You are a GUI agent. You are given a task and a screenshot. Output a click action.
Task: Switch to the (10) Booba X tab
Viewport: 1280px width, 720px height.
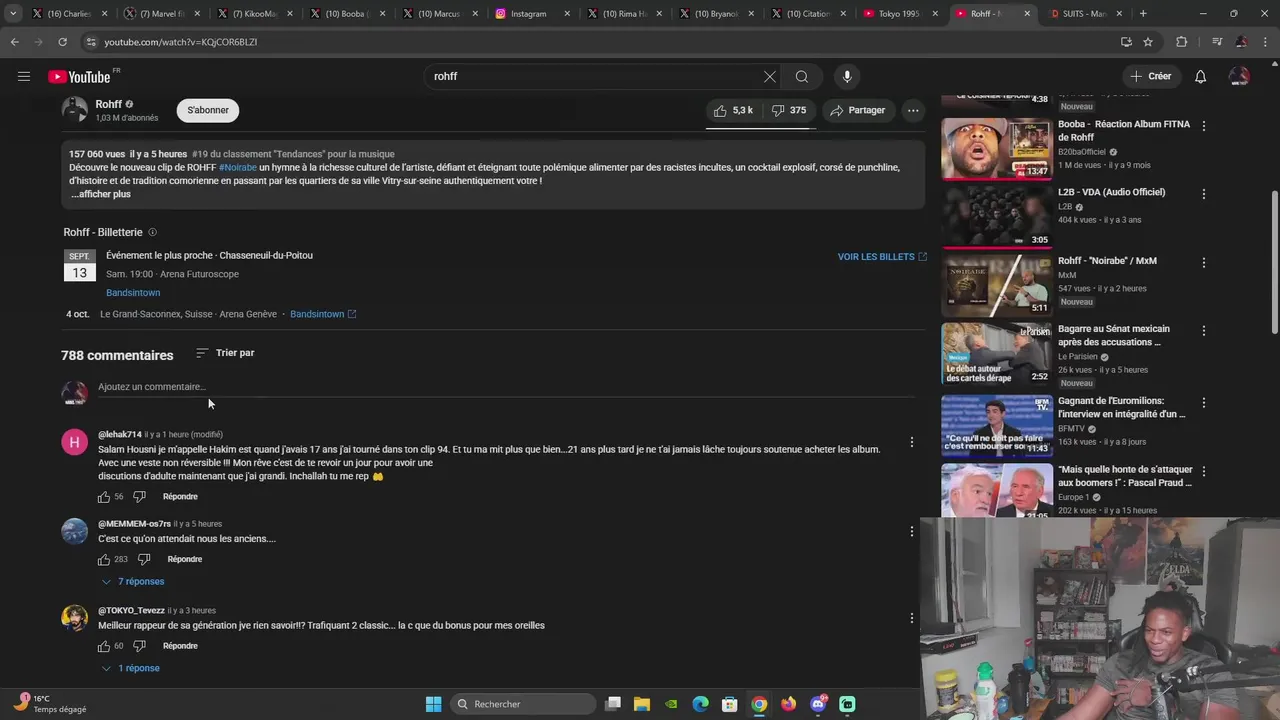coord(347,14)
